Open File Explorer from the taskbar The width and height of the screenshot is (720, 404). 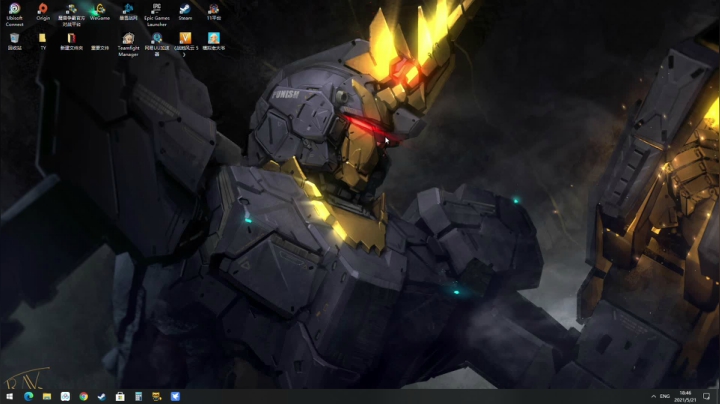[x=47, y=396]
